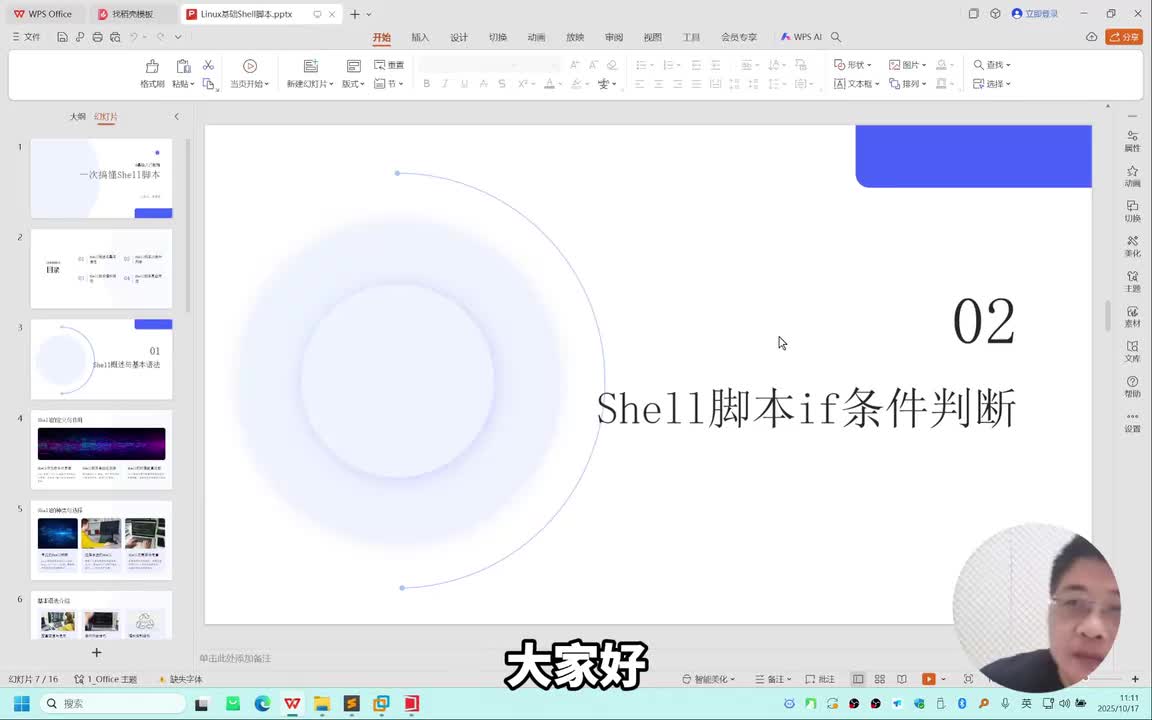Click the 立即登录 login button
The width and height of the screenshot is (1152, 720).
click(x=1035, y=13)
